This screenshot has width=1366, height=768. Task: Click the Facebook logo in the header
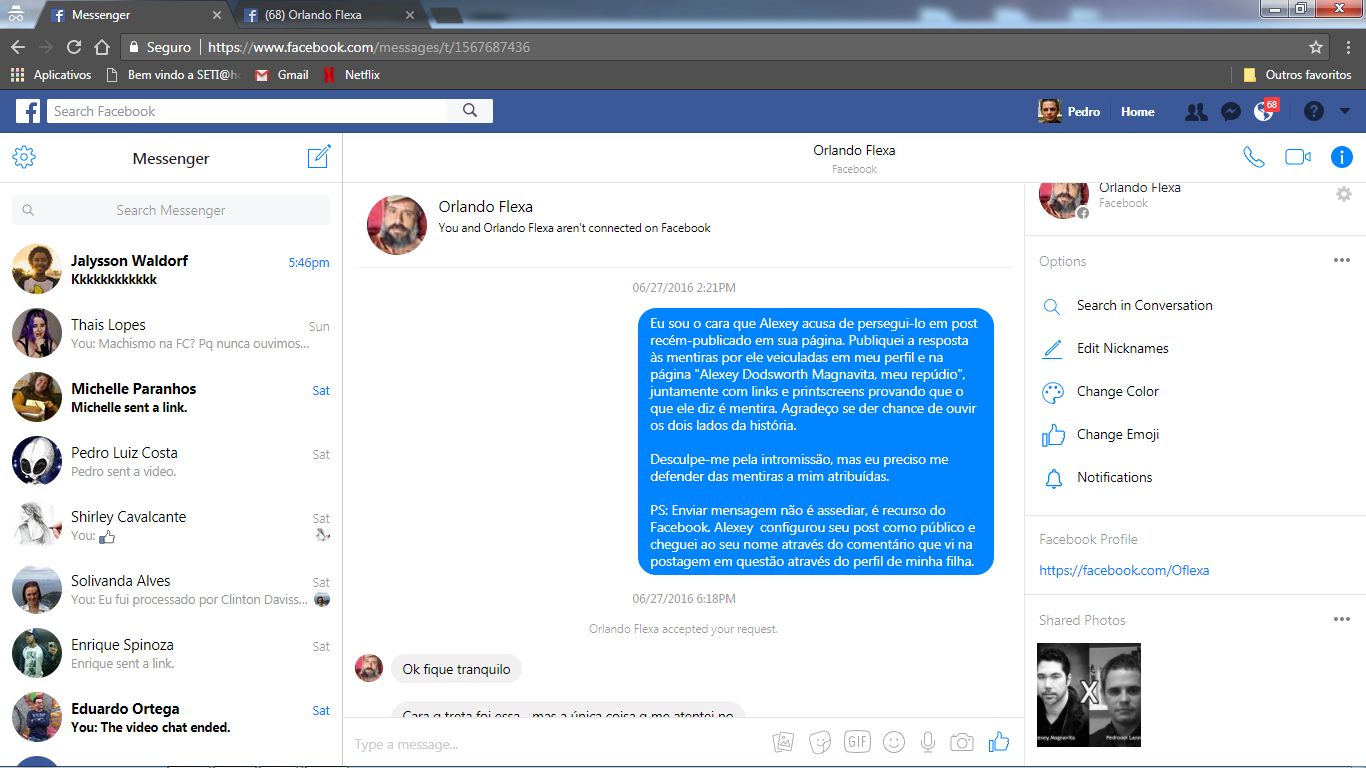tap(27, 111)
